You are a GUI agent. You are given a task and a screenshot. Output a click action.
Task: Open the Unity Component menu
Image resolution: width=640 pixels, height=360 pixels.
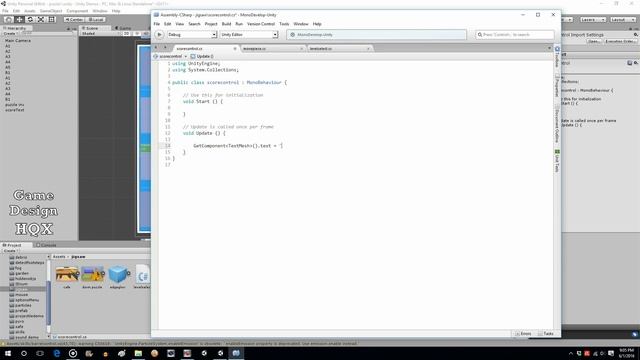point(77,11)
